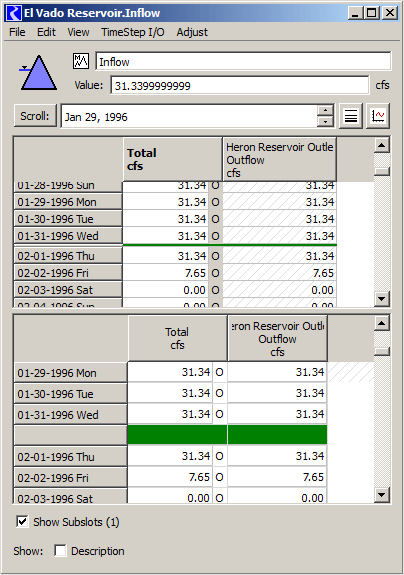
Task: Minimize the El Vado Reservoir.Inflow window
Action: tap(355, 13)
